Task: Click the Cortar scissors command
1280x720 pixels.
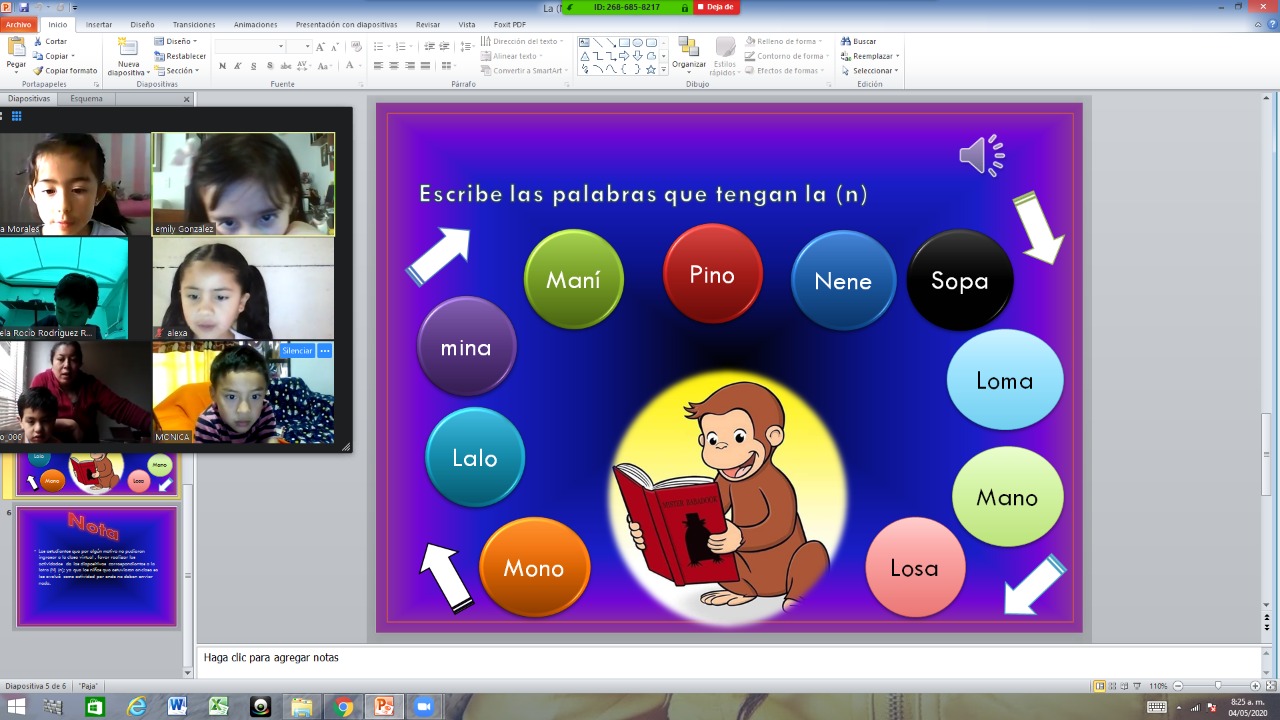Action: [x=50, y=42]
